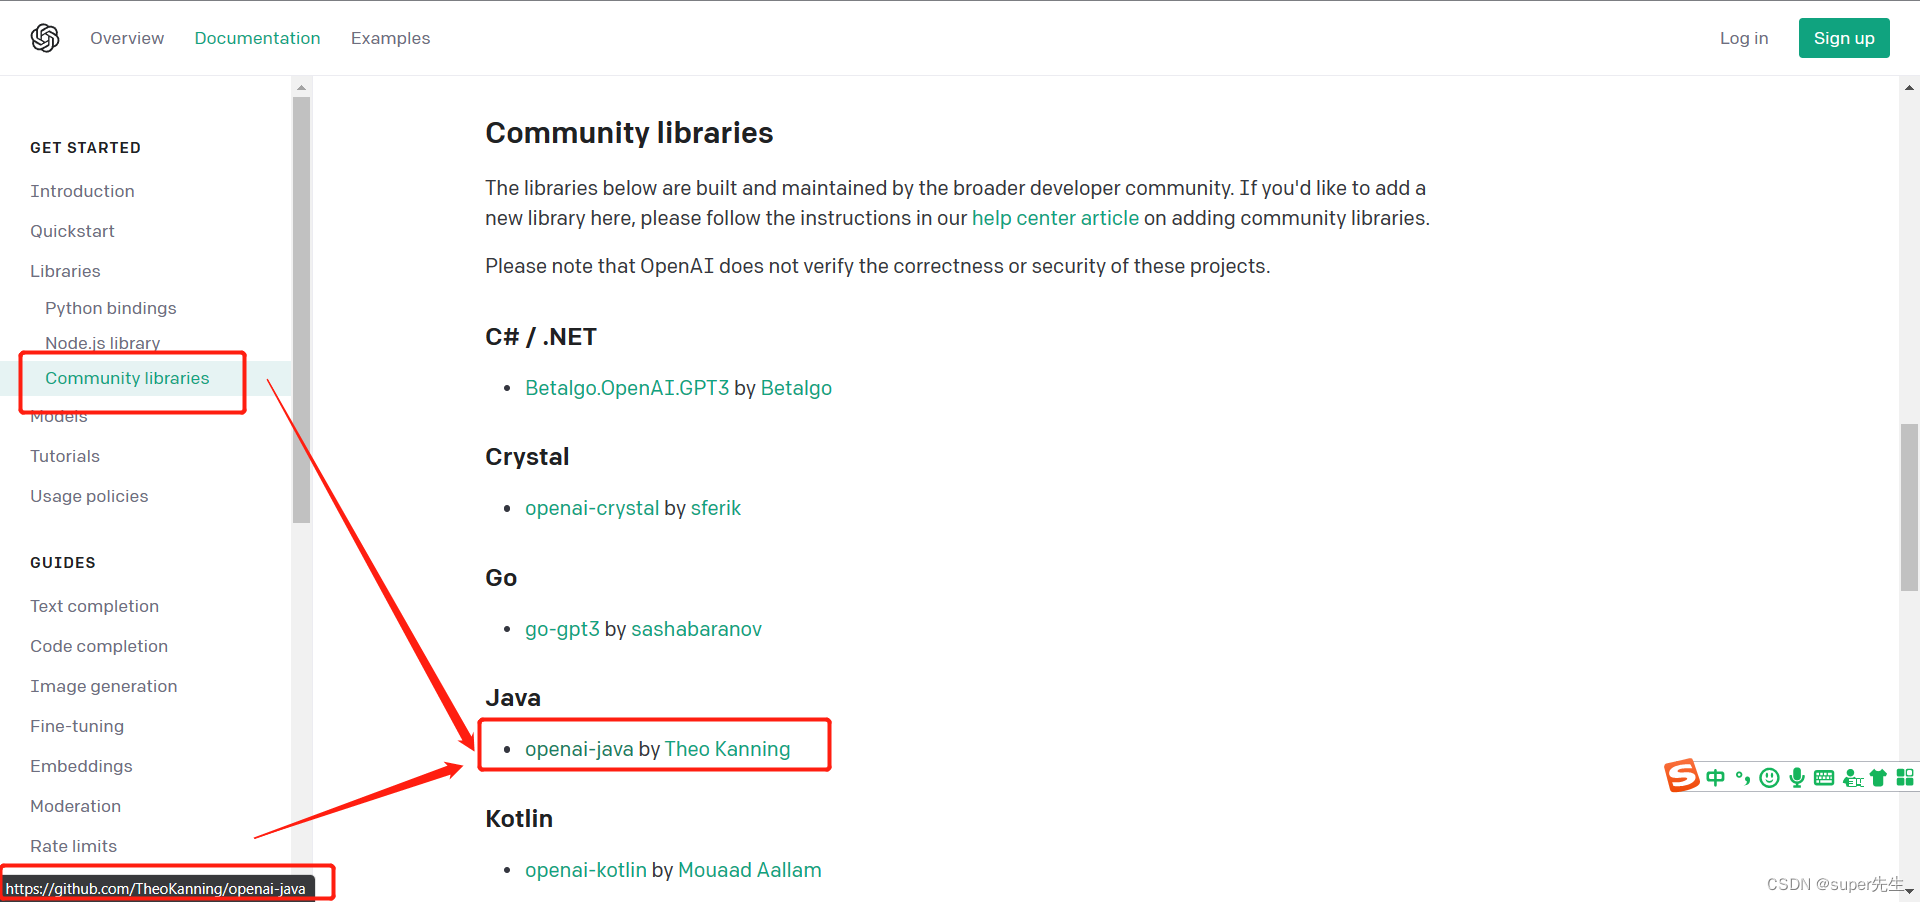Open the Overview tab
1920x902 pixels.
tap(127, 38)
